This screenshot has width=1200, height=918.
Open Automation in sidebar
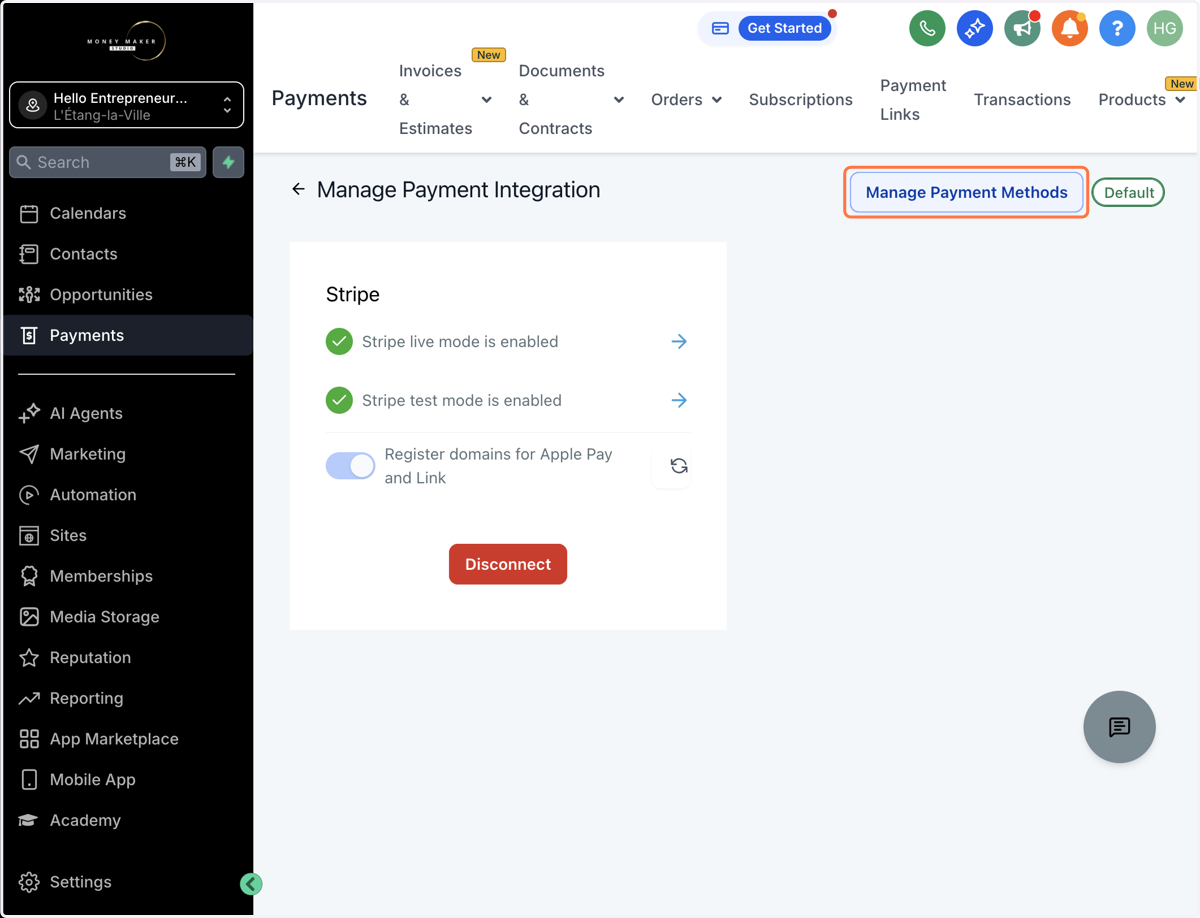click(x=127, y=494)
